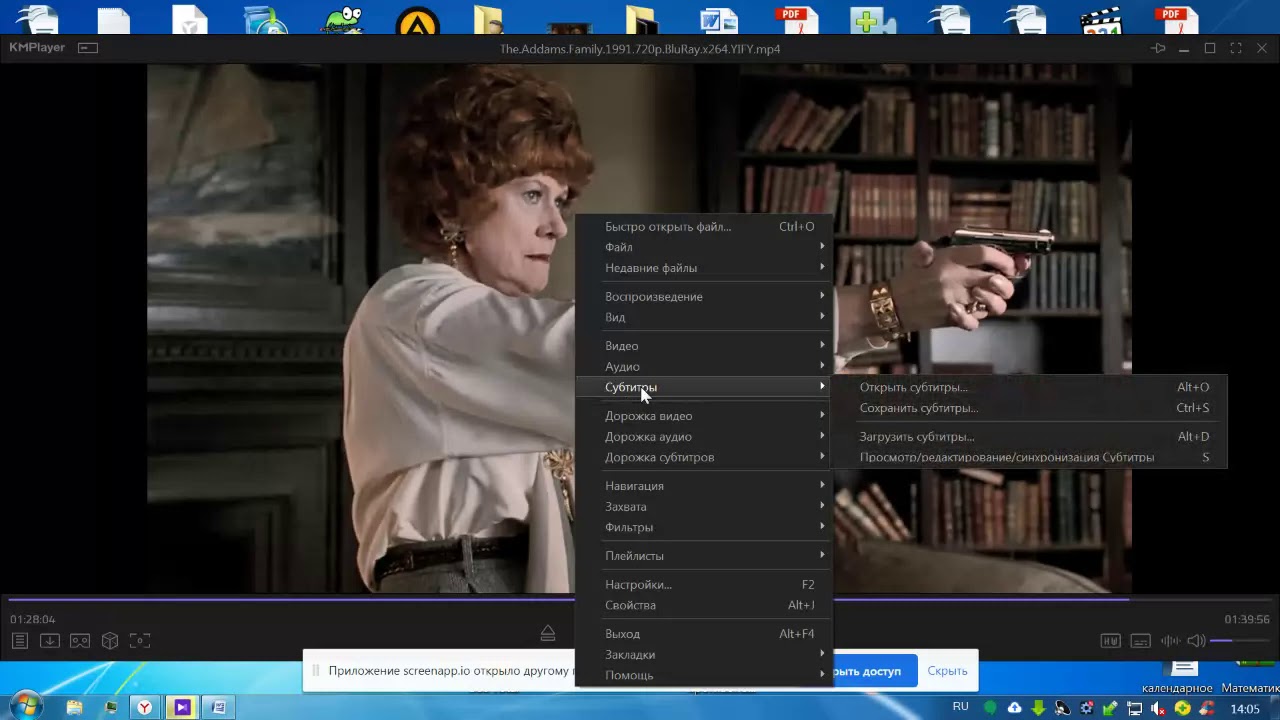The image size is (1280, 720).
Task: Switch to compact mode icon beside KMPlayer logo
Action: [88, 48]
